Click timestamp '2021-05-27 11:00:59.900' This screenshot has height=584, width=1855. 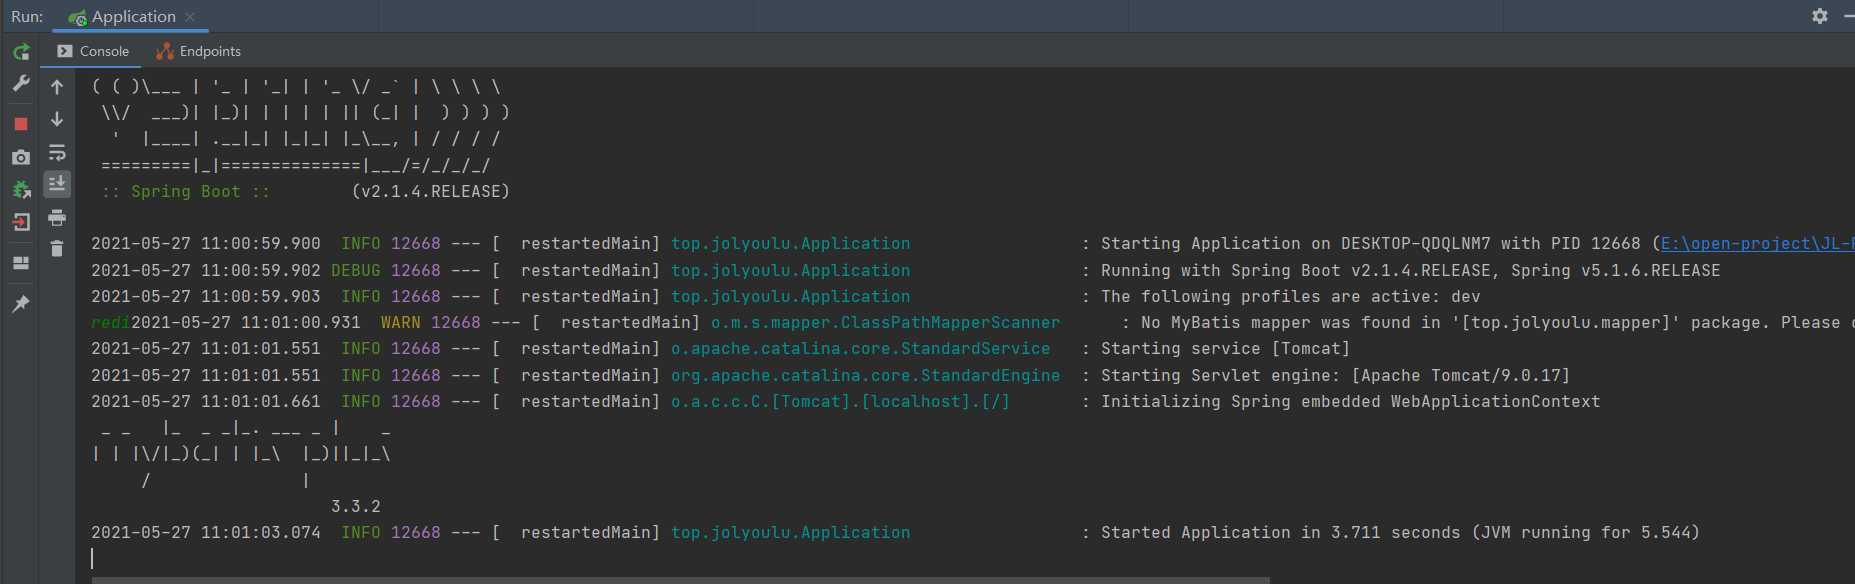coord(206,244)
